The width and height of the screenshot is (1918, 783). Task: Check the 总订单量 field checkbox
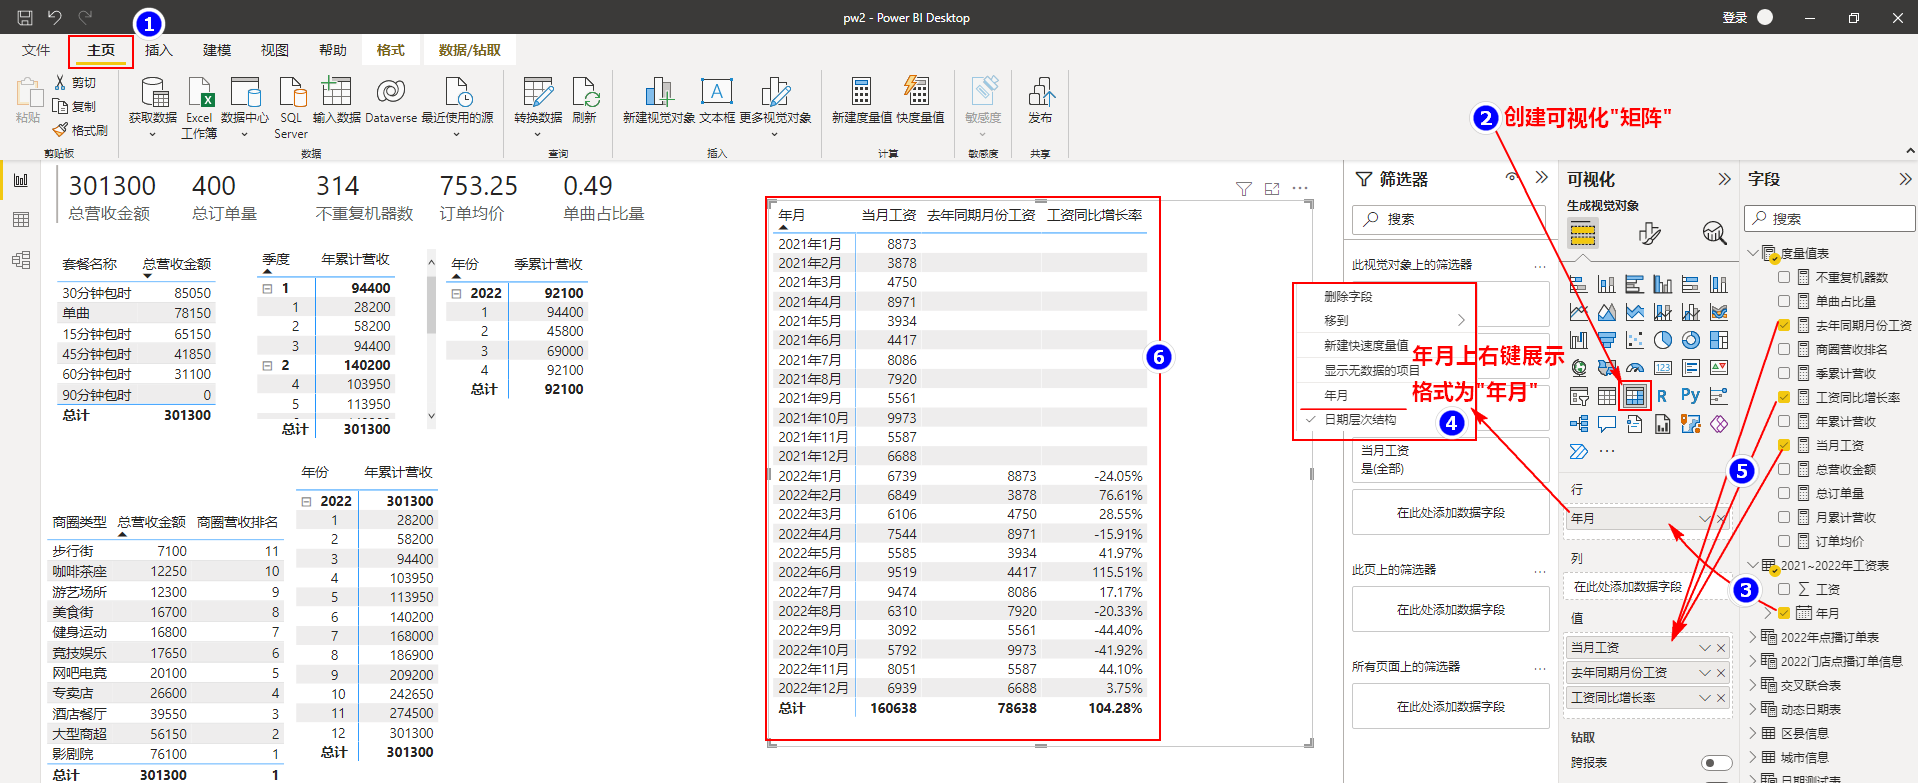(1783, 493)
